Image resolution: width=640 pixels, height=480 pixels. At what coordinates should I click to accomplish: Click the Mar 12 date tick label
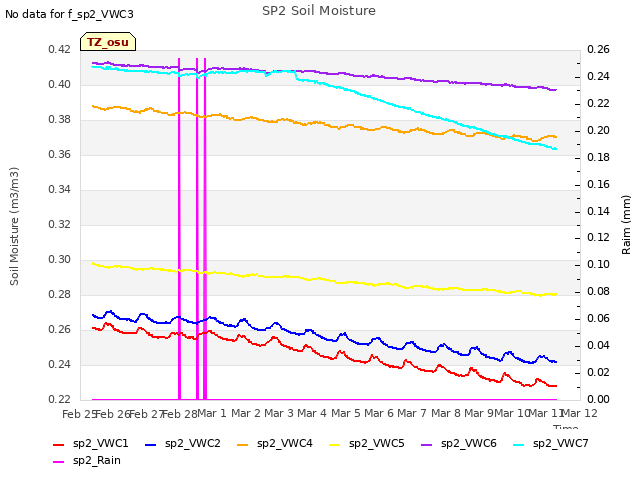[x=580, y=414]
